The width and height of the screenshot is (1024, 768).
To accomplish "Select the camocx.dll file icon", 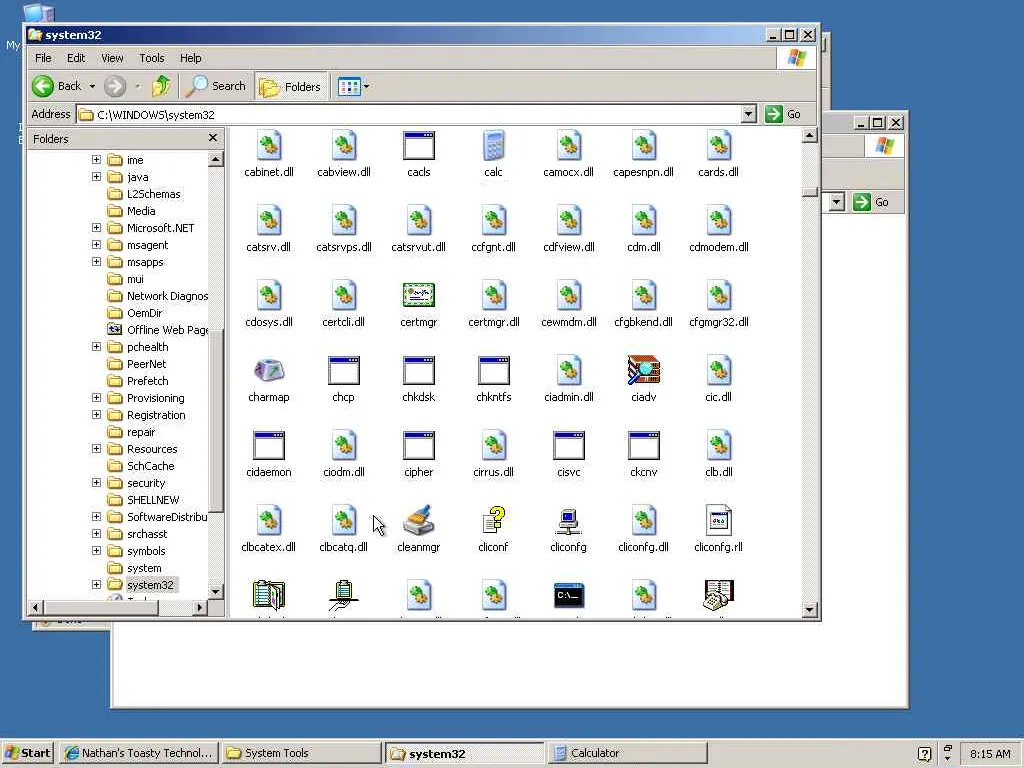I will click(x=568, y=146).
